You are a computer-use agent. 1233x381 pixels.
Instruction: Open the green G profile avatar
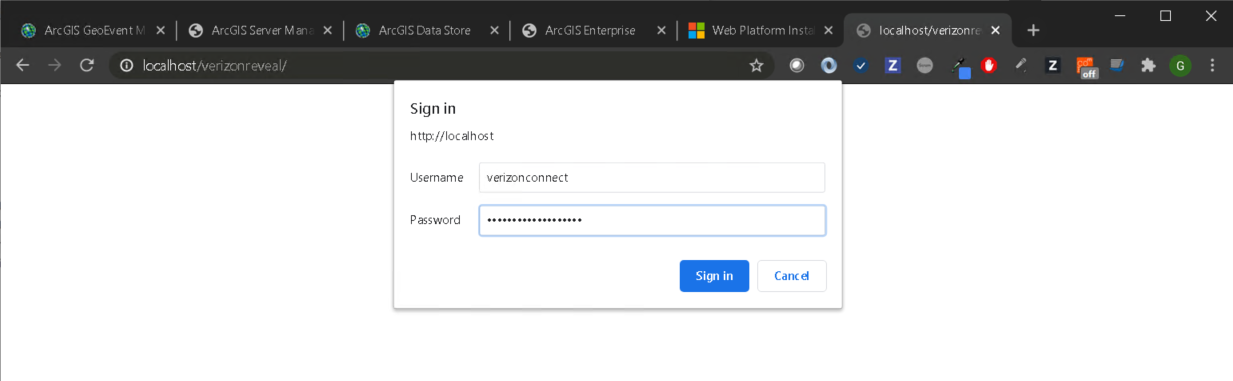coord(1181,65)
